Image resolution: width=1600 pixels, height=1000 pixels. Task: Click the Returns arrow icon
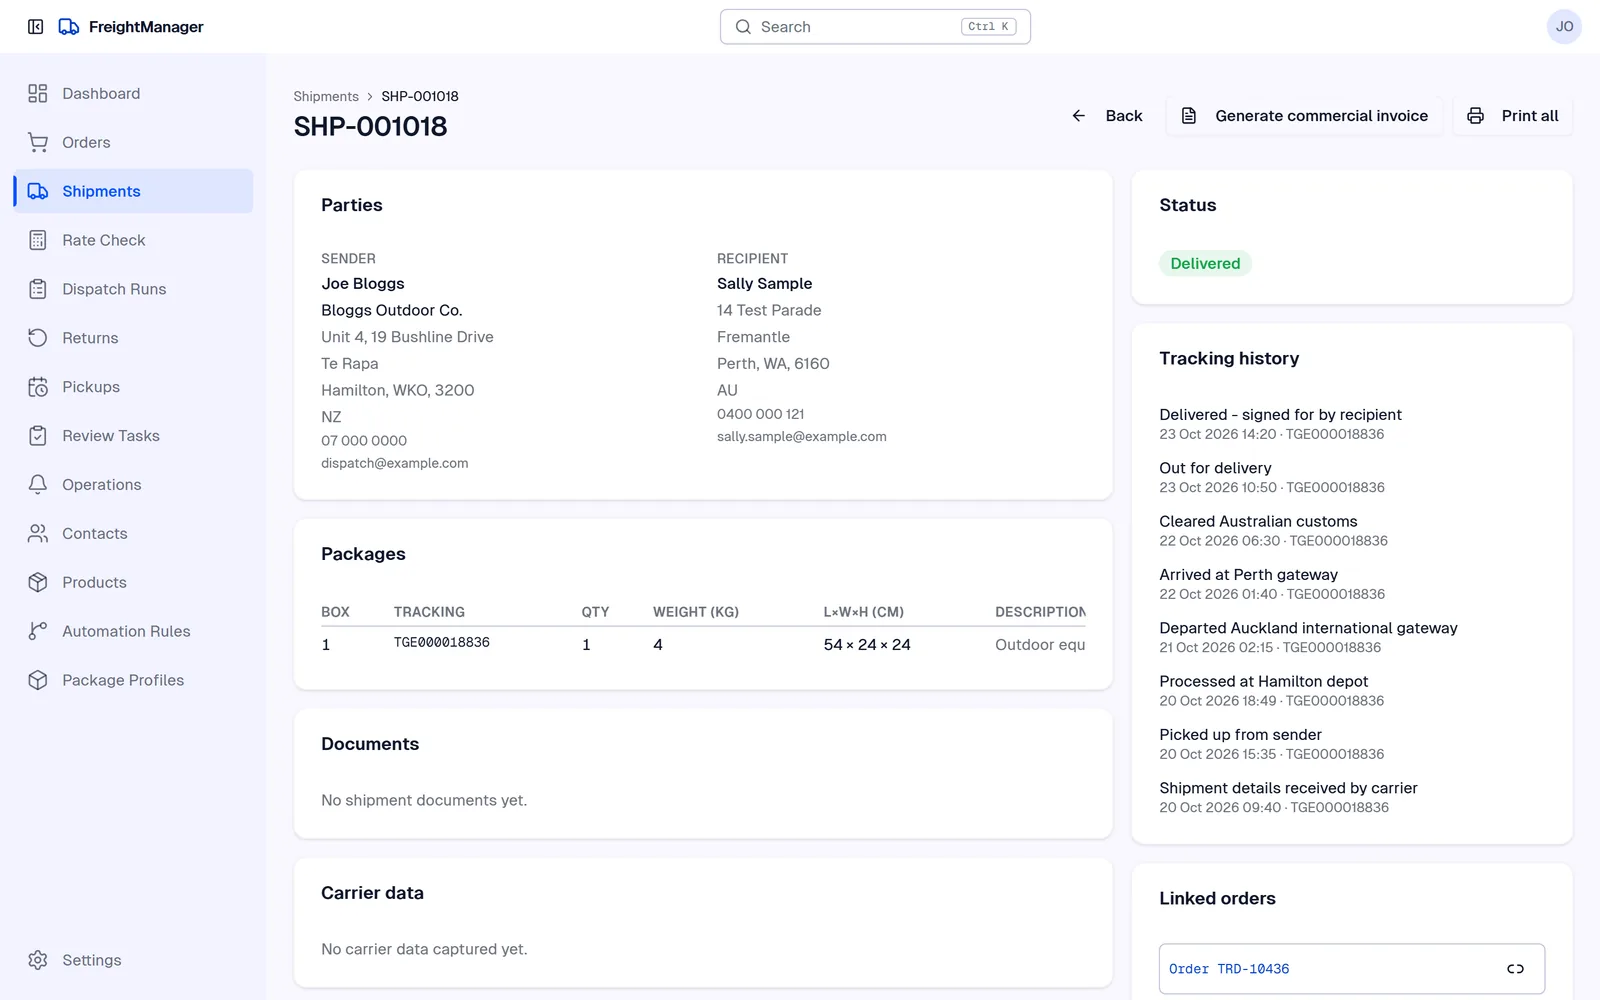(38, 338)
